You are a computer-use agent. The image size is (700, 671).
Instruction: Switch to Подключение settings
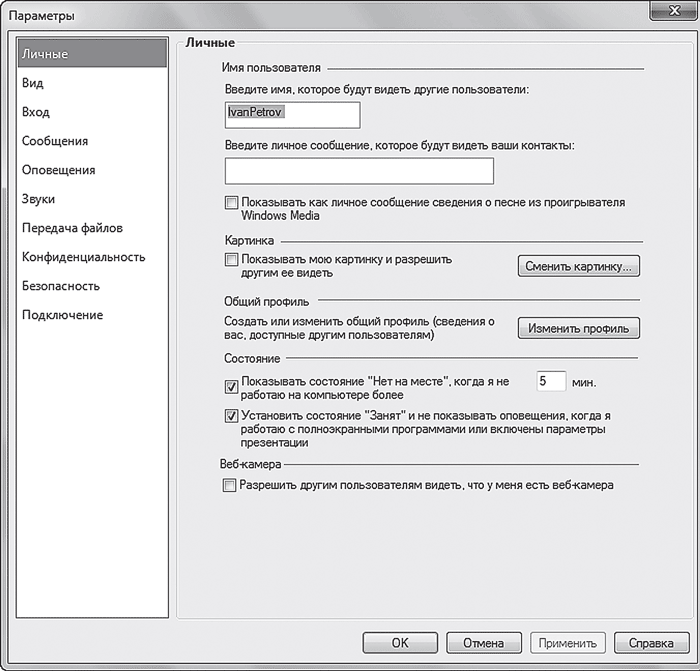(62, 315)
